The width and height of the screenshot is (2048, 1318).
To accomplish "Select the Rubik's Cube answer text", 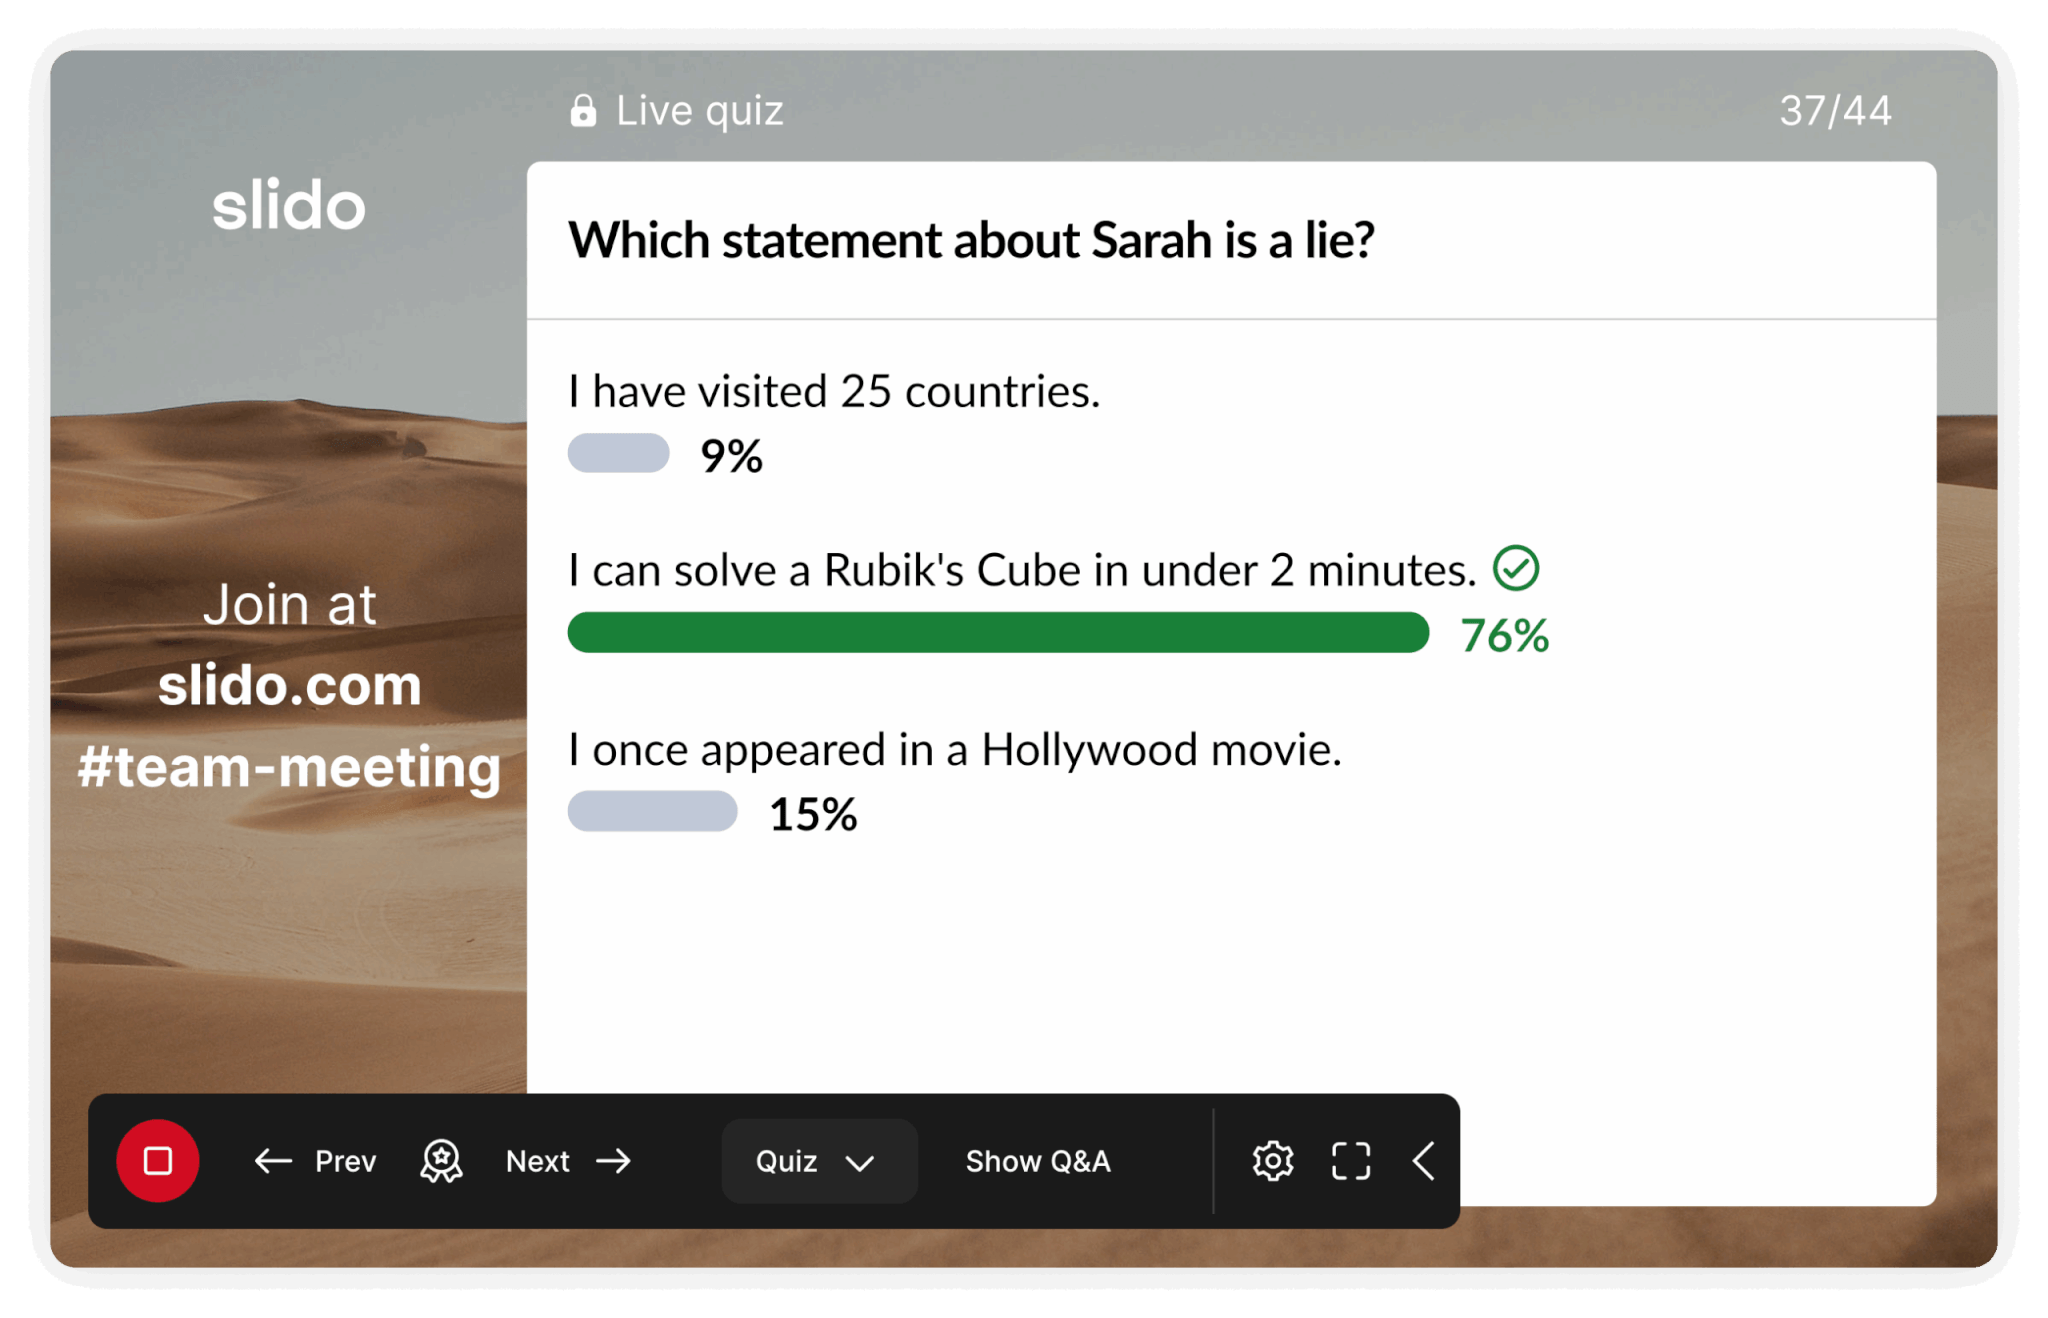I will [x=1022, y=570].
